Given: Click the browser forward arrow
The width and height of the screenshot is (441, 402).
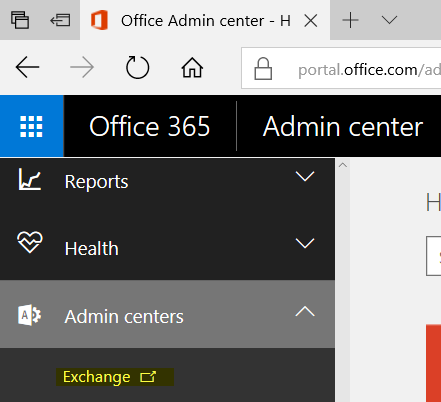Looking at the screenshot, I should point(82,67).
